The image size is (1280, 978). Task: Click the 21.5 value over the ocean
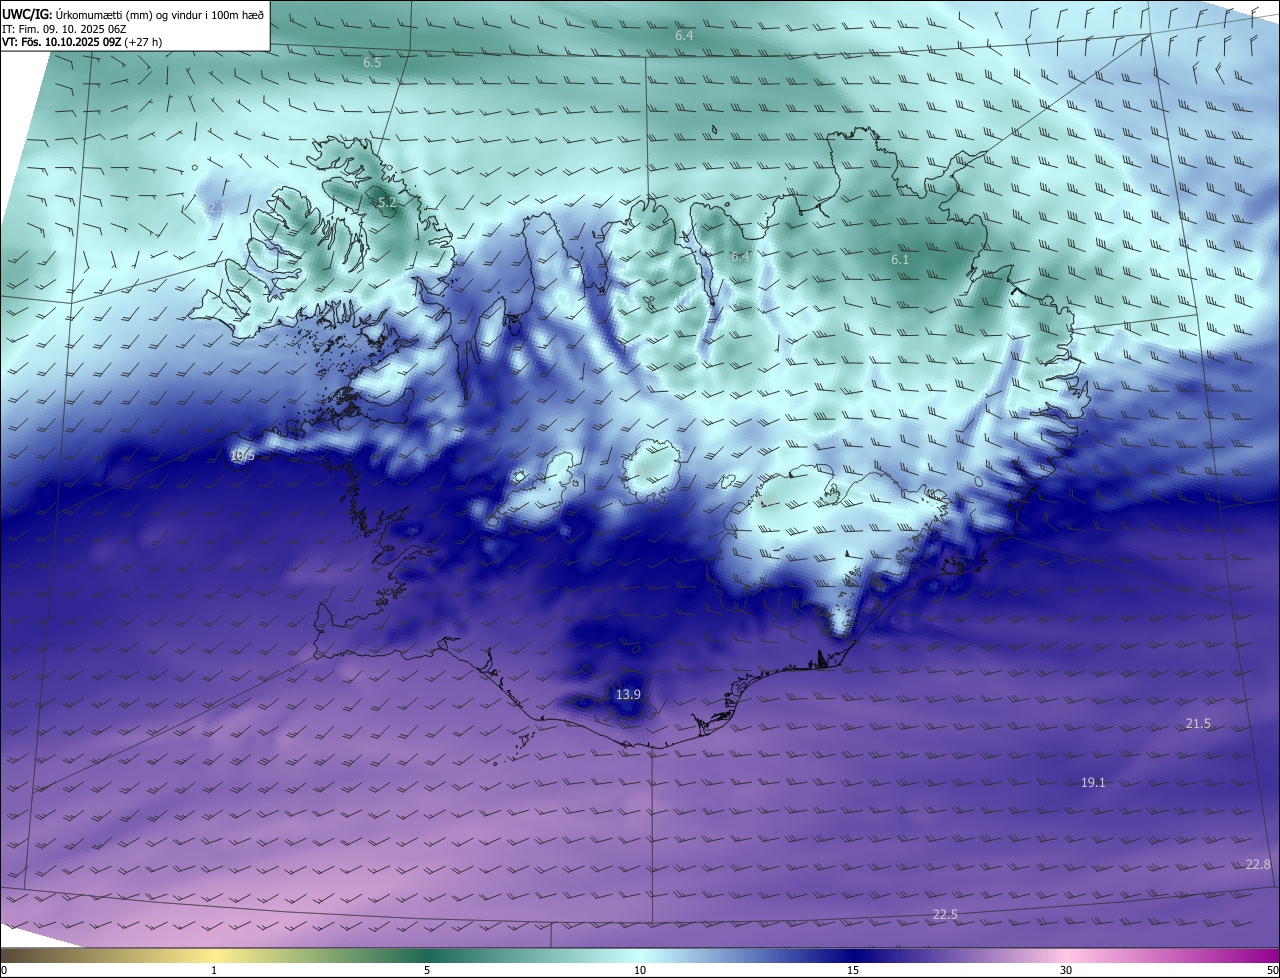1198,723
